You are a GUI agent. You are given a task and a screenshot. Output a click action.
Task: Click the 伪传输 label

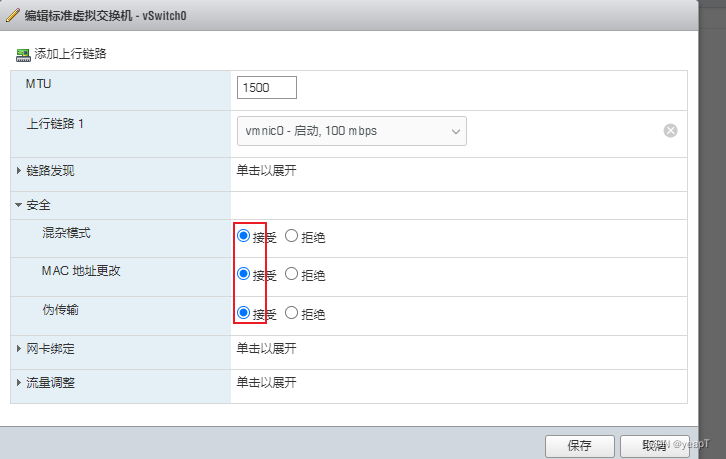click(x=60, y=309)
